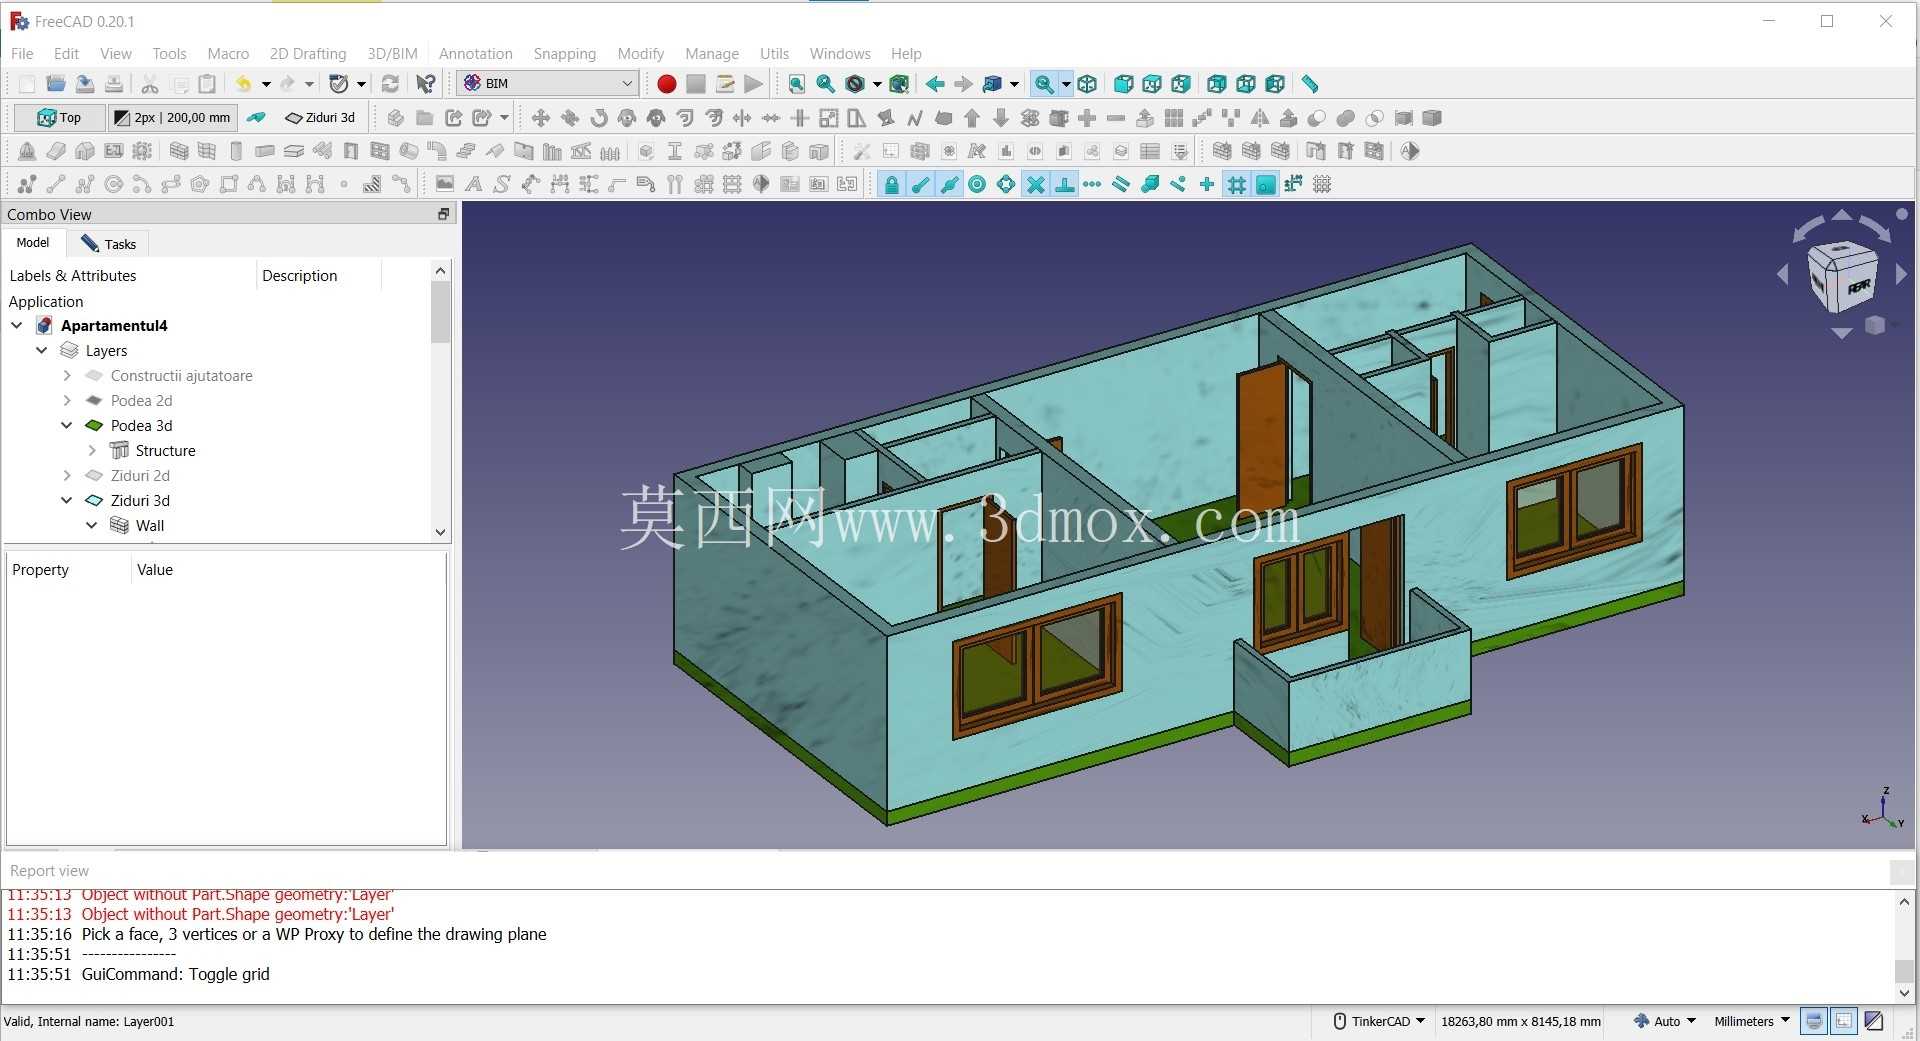Select the Move tool cross-arrows icon
The height and width of the screenshot is (1041, 1920).
(541, 118)
